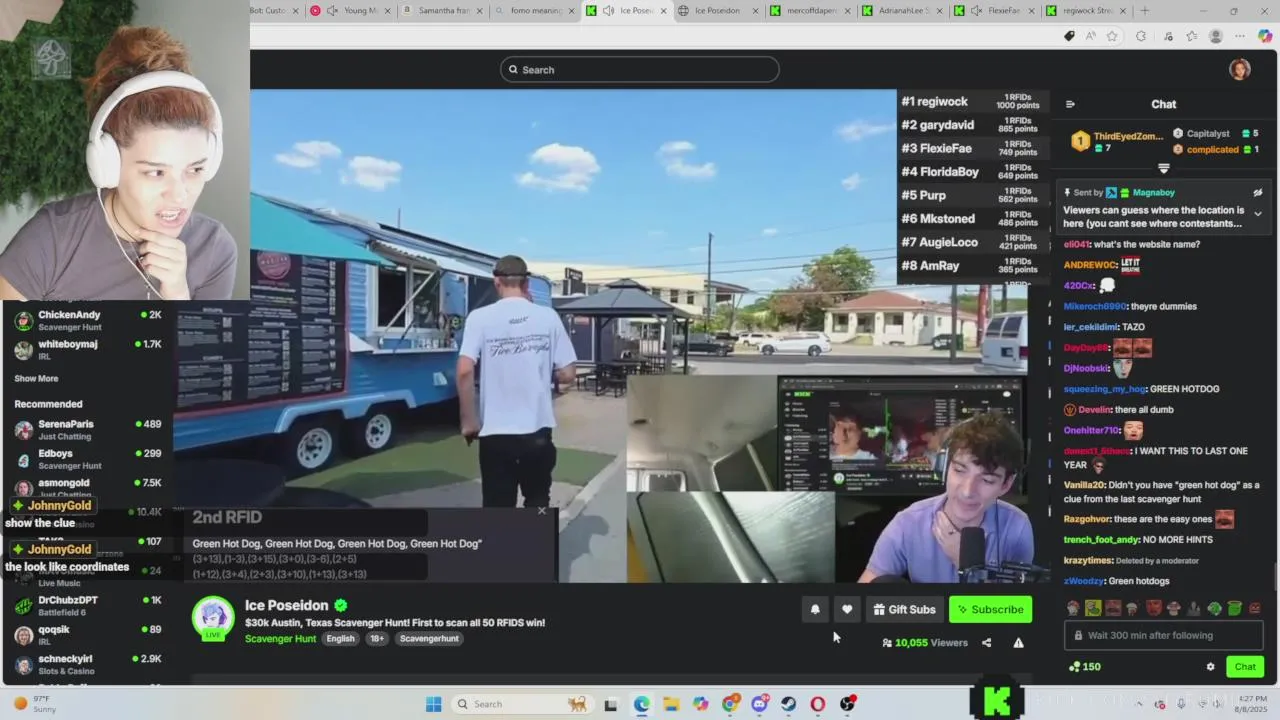The height and width of the screenshot is (720, 1280).
Task: Open the Copilot sidebar icon
Action: point(1265,36)
